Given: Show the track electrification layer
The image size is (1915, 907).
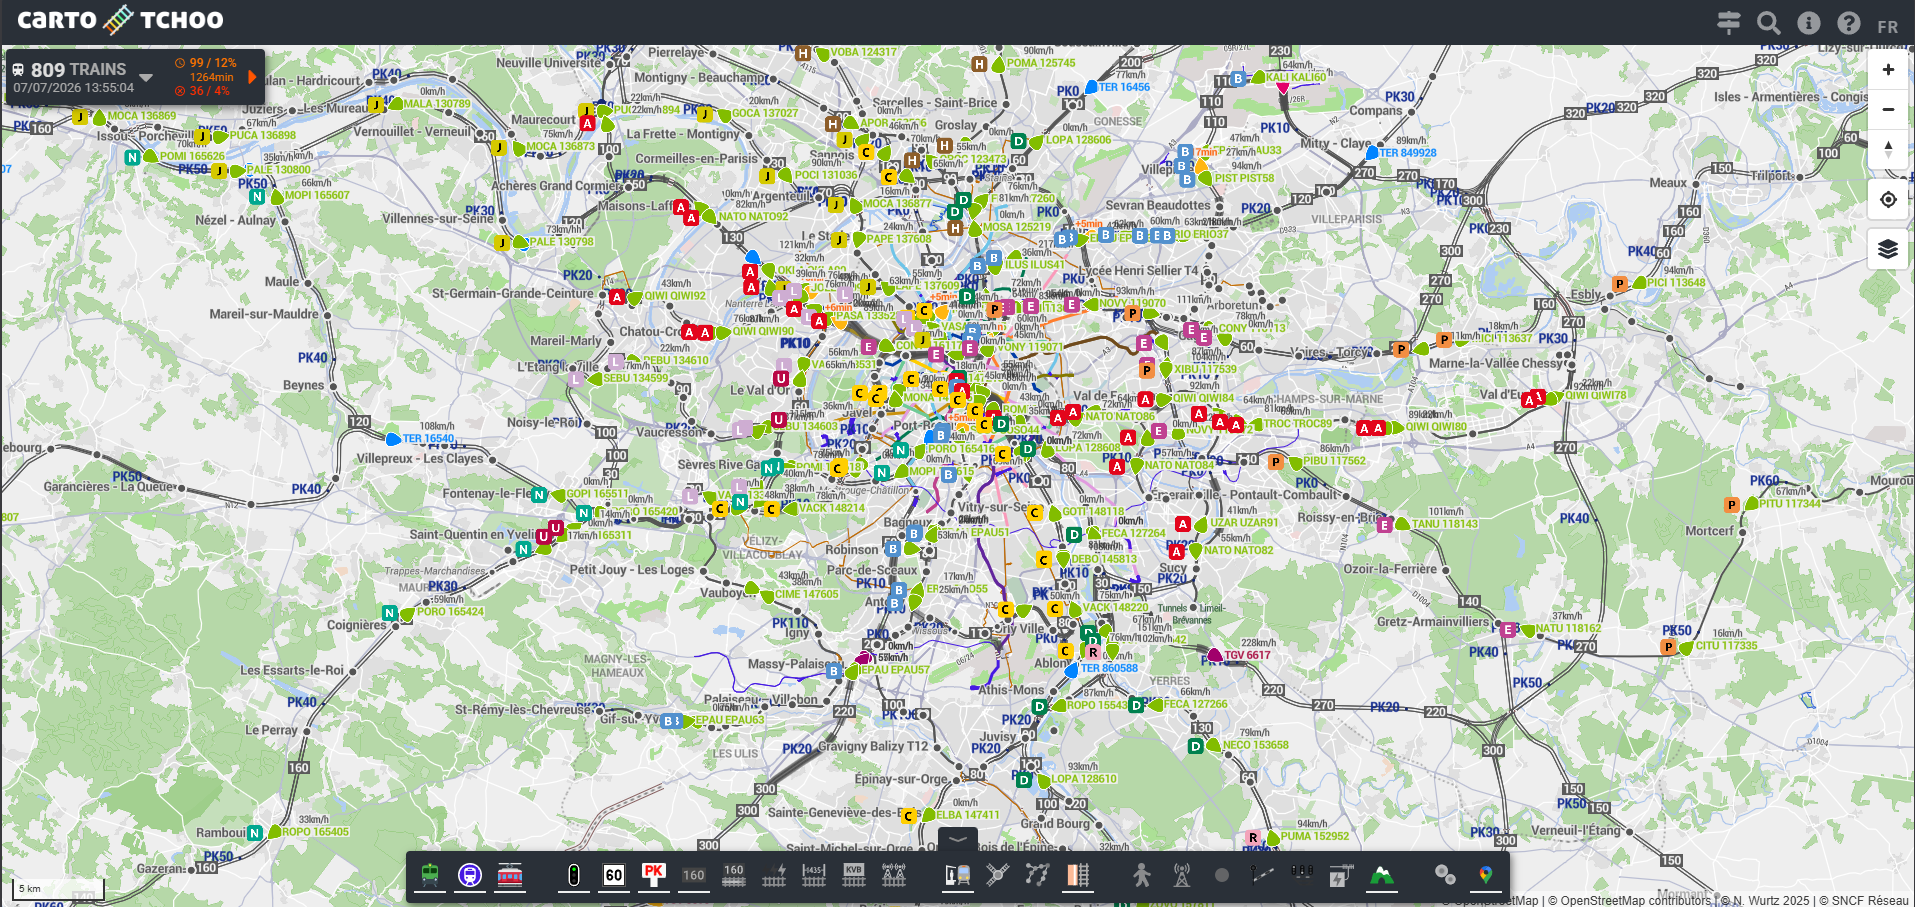Looking at the screenshot, I should pos(774,875).
